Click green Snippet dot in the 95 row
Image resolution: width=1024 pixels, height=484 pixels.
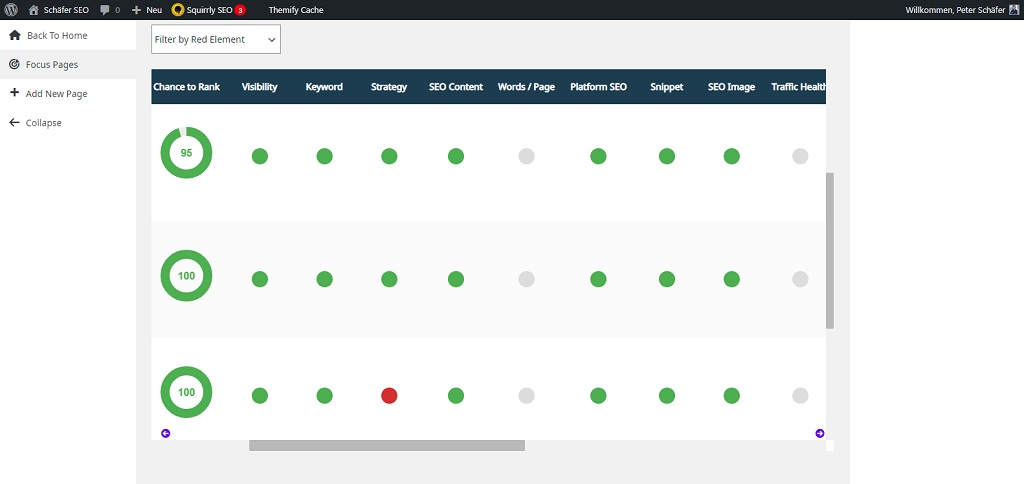click(x=667, y=156)
